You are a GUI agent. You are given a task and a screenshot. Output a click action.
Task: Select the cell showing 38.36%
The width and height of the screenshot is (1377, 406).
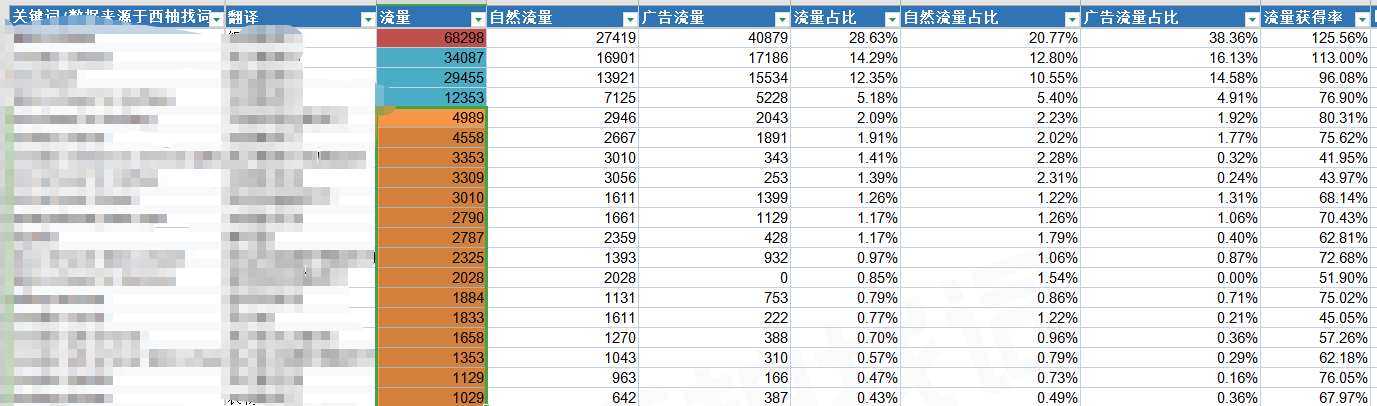1170,37
